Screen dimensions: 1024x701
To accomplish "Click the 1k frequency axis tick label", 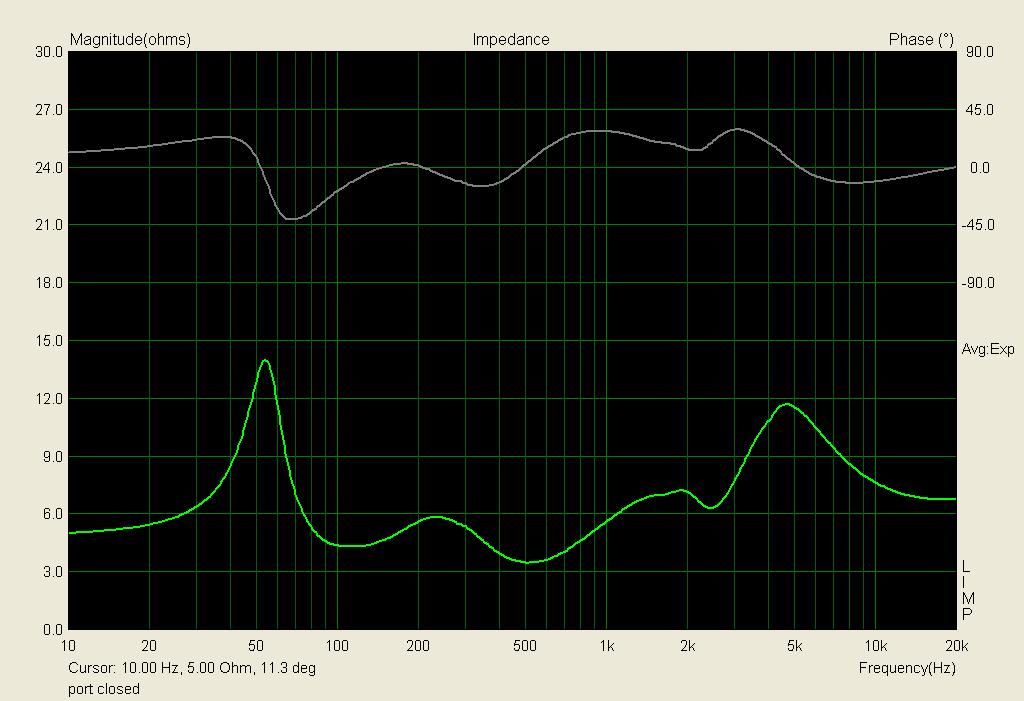I will point(607,646).
